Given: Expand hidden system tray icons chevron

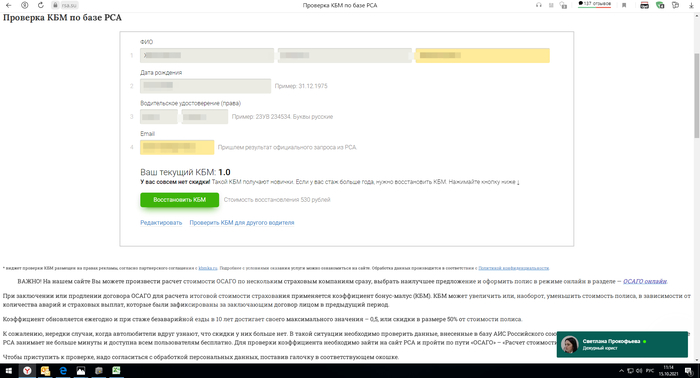Looking at the screenshot, I should (x=621, y=371).
